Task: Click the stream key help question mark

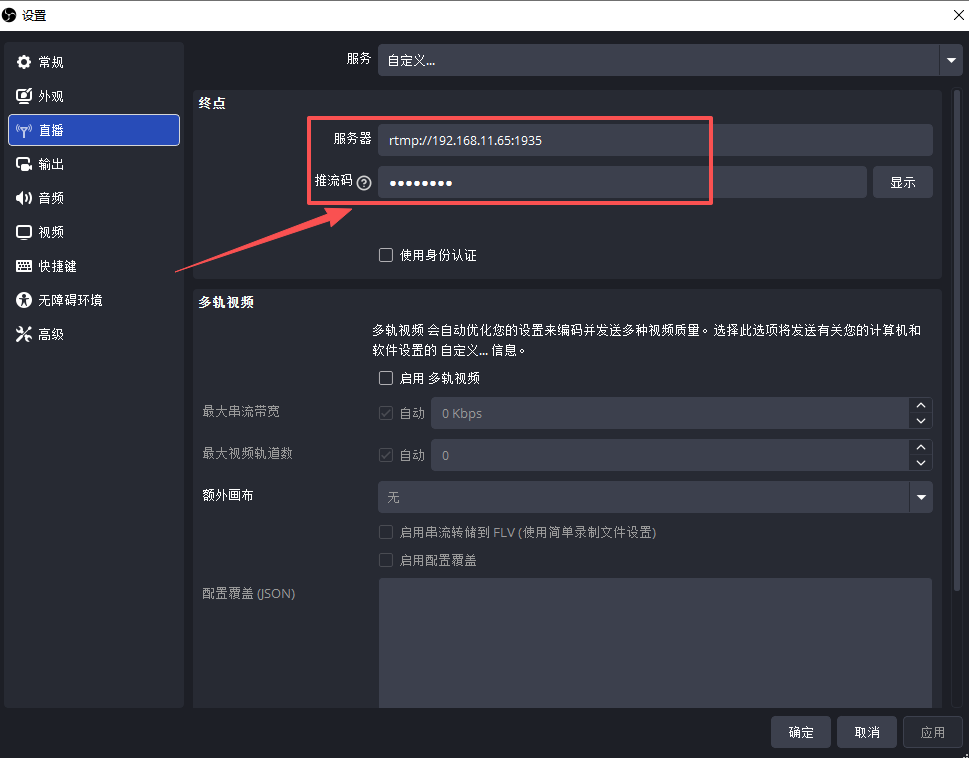Action: 363,182
